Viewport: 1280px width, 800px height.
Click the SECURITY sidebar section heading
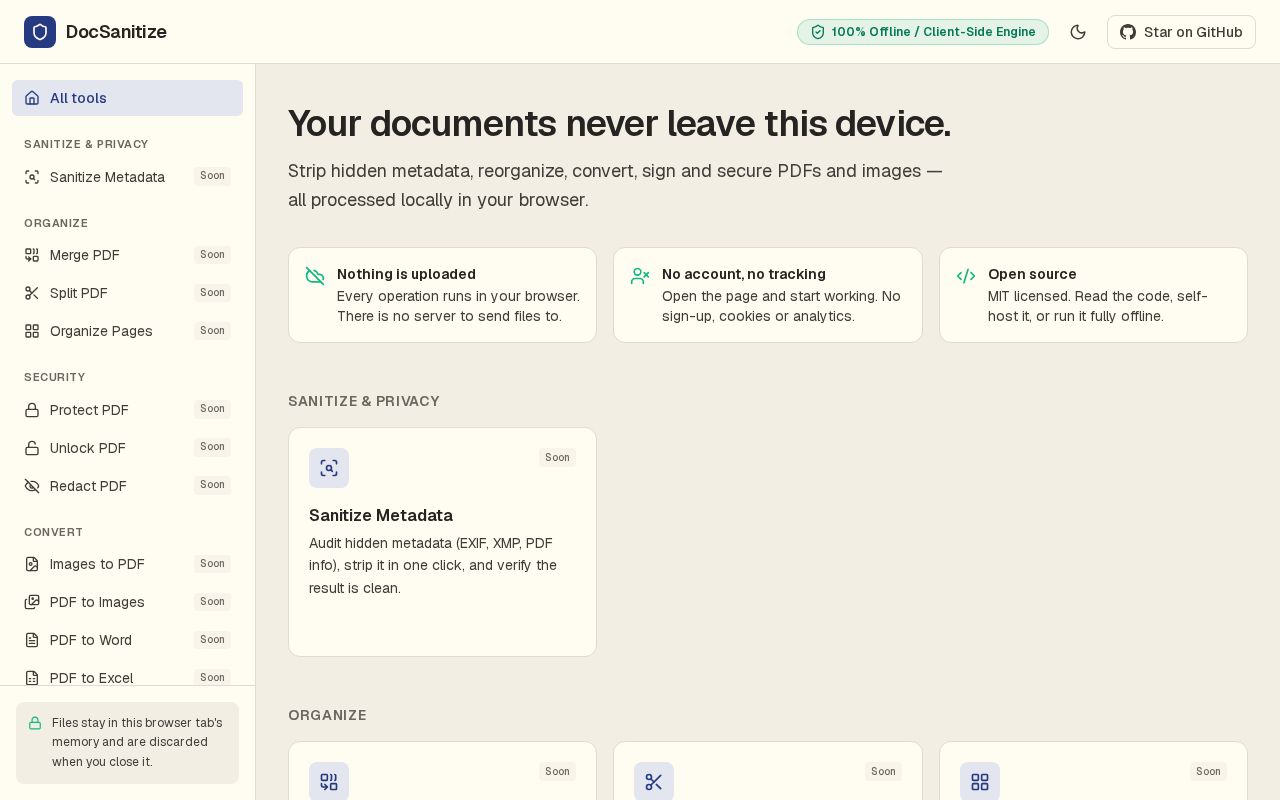(55, 377)
